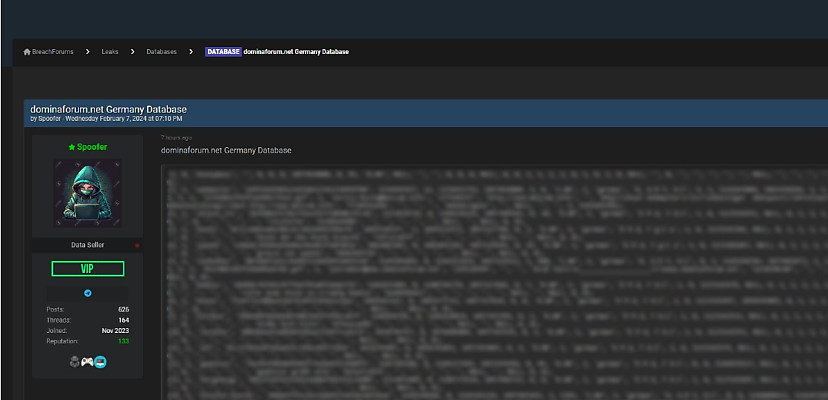Click the grey medal award icon

pos(74,362)
